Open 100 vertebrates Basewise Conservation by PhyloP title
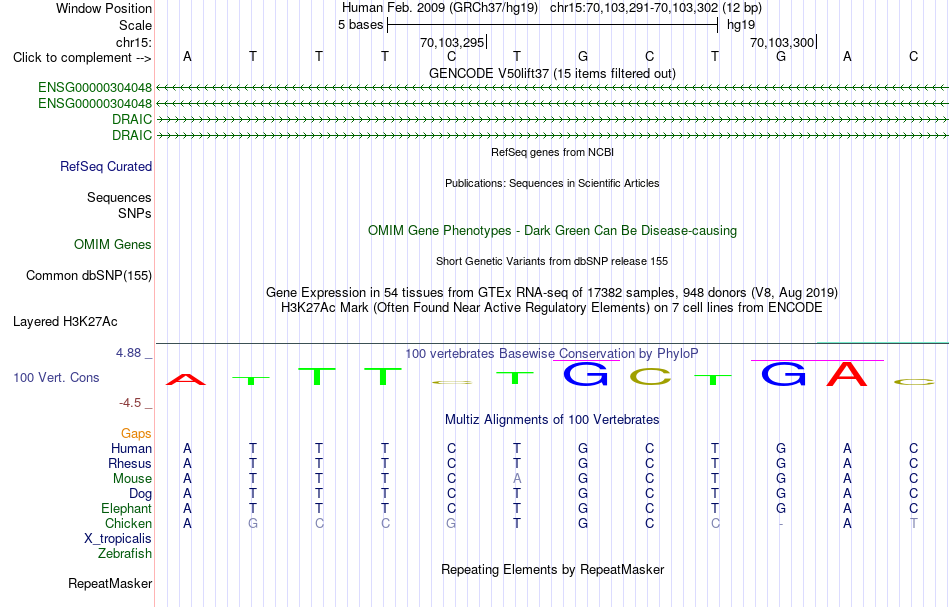This screenshot has width=950, height=607. [x=552, y=353]
